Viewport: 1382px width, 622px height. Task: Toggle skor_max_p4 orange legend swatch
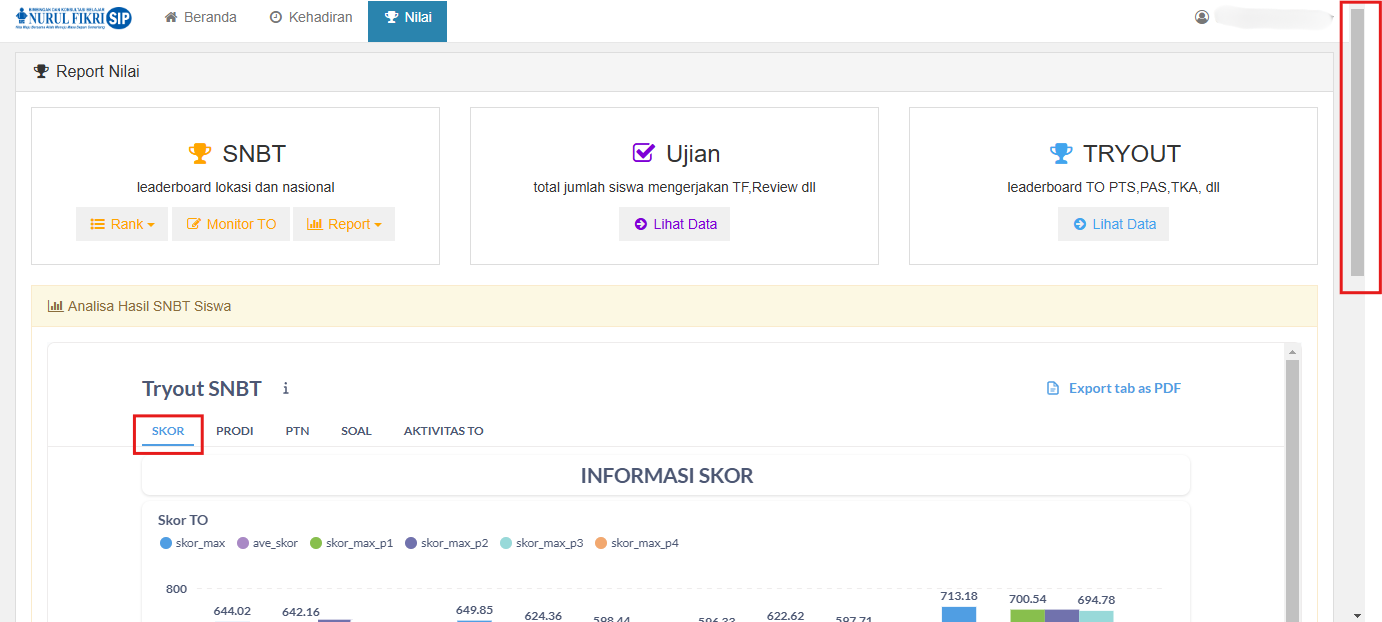(601, 543)
